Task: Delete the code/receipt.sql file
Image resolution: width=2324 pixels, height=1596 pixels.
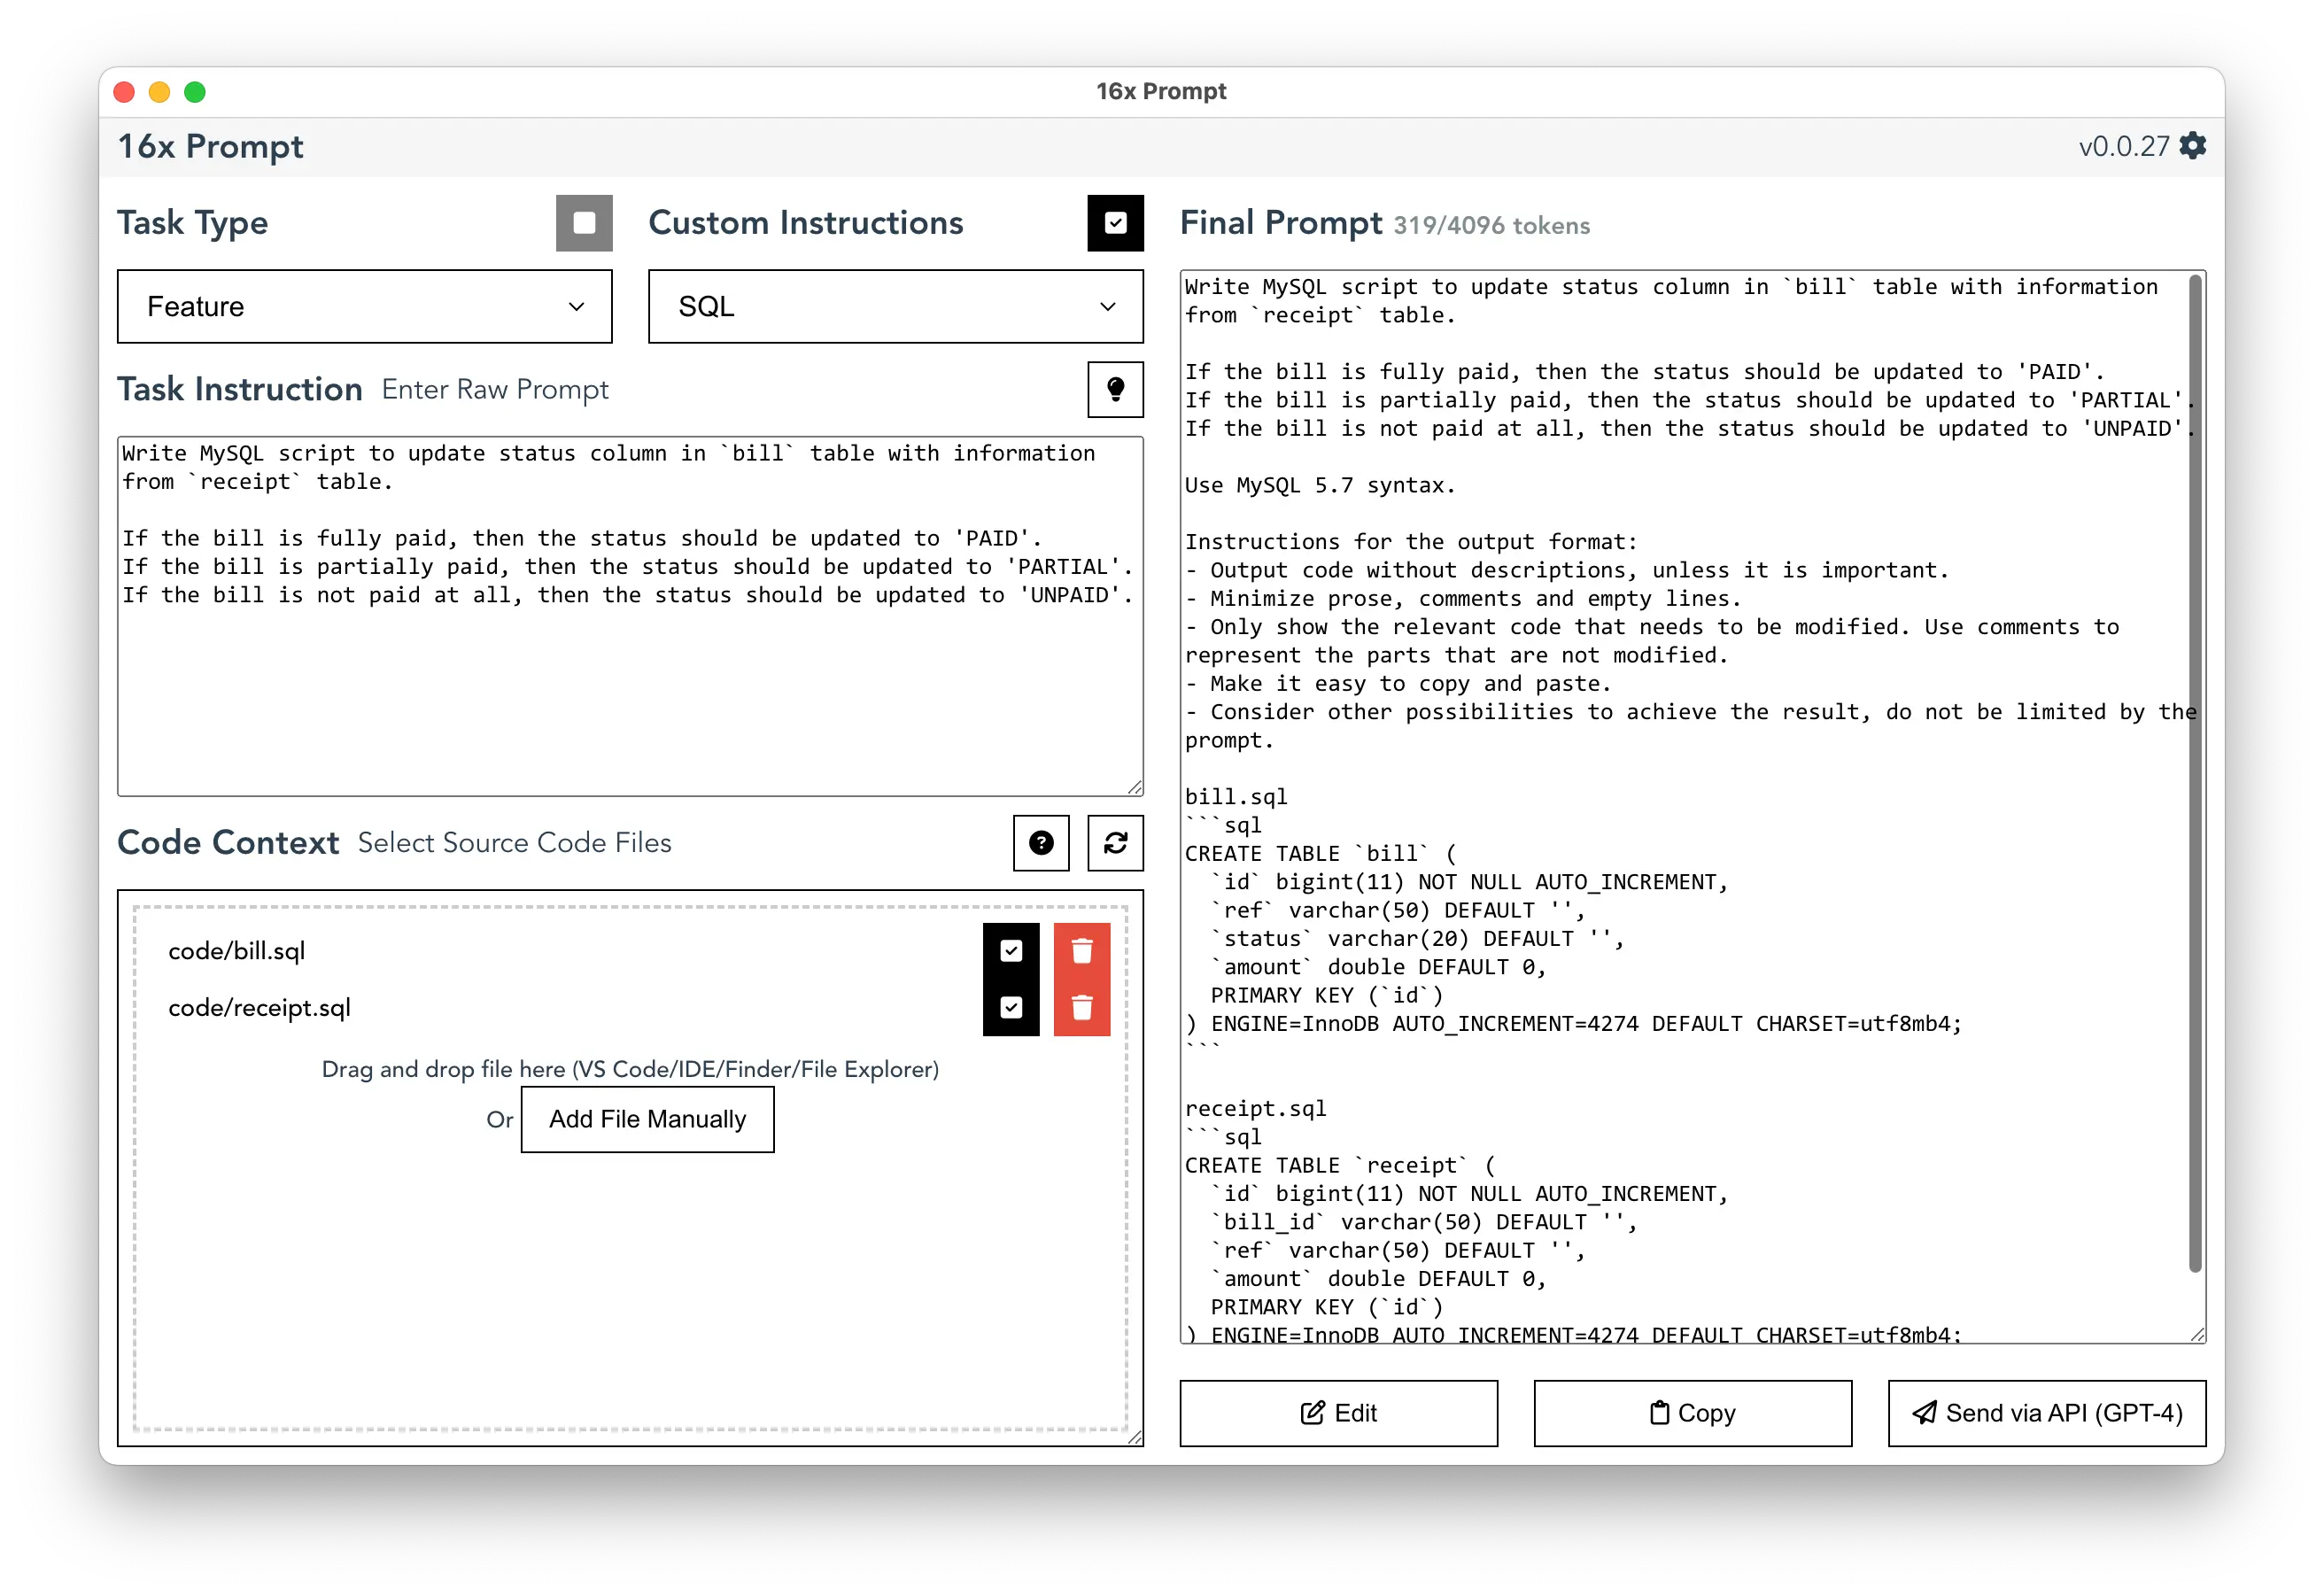Action: coord(1082,1007)
